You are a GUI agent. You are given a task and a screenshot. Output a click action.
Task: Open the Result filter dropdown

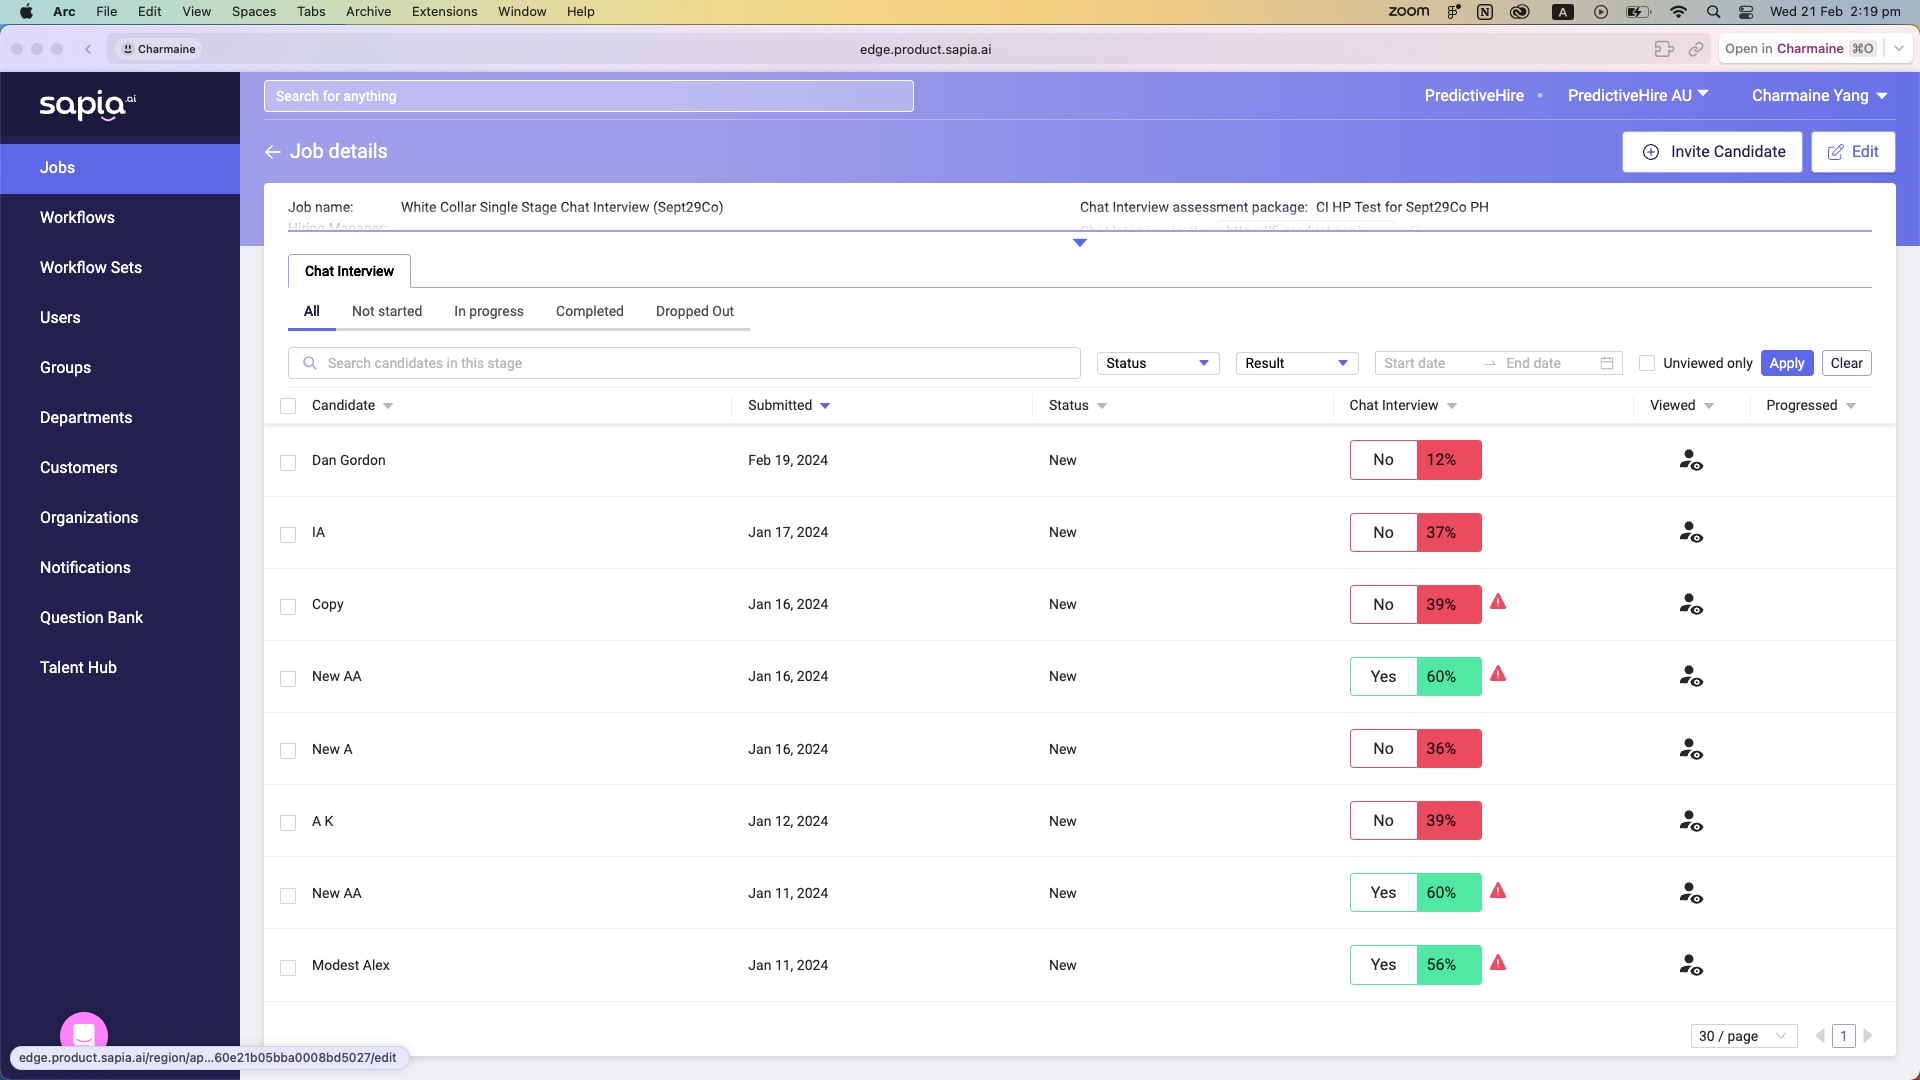coord(1296,363)
